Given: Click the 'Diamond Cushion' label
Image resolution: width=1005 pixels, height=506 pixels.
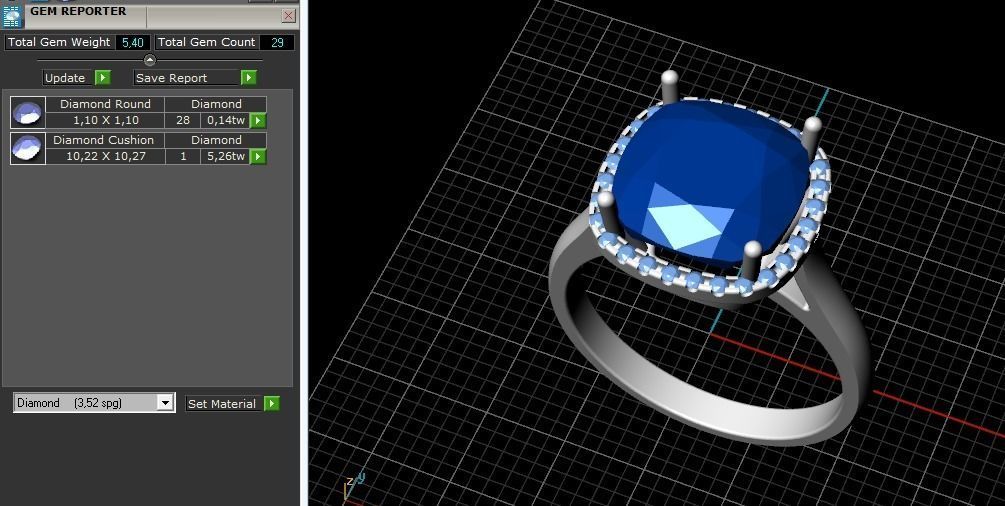Looking at the screenshot, I should pyautogui.click(x=104, y=140).
